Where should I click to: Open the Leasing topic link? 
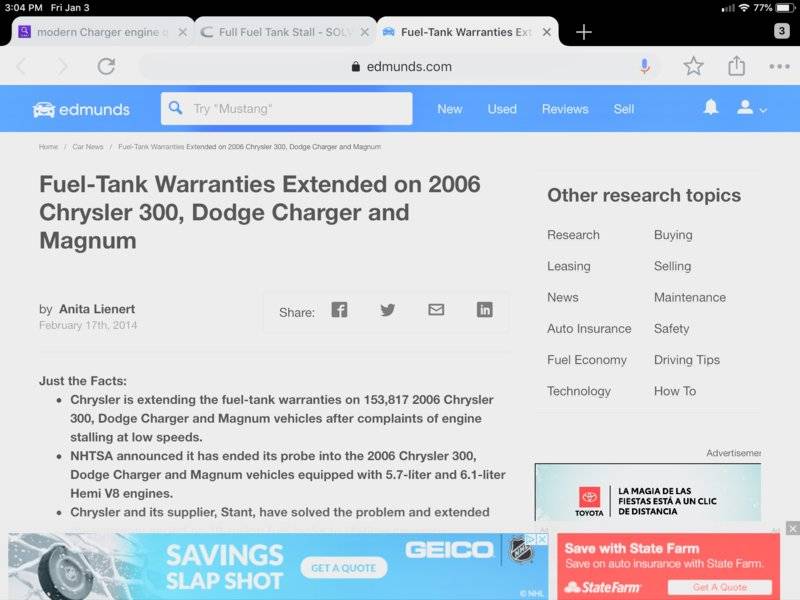[568, 266]
